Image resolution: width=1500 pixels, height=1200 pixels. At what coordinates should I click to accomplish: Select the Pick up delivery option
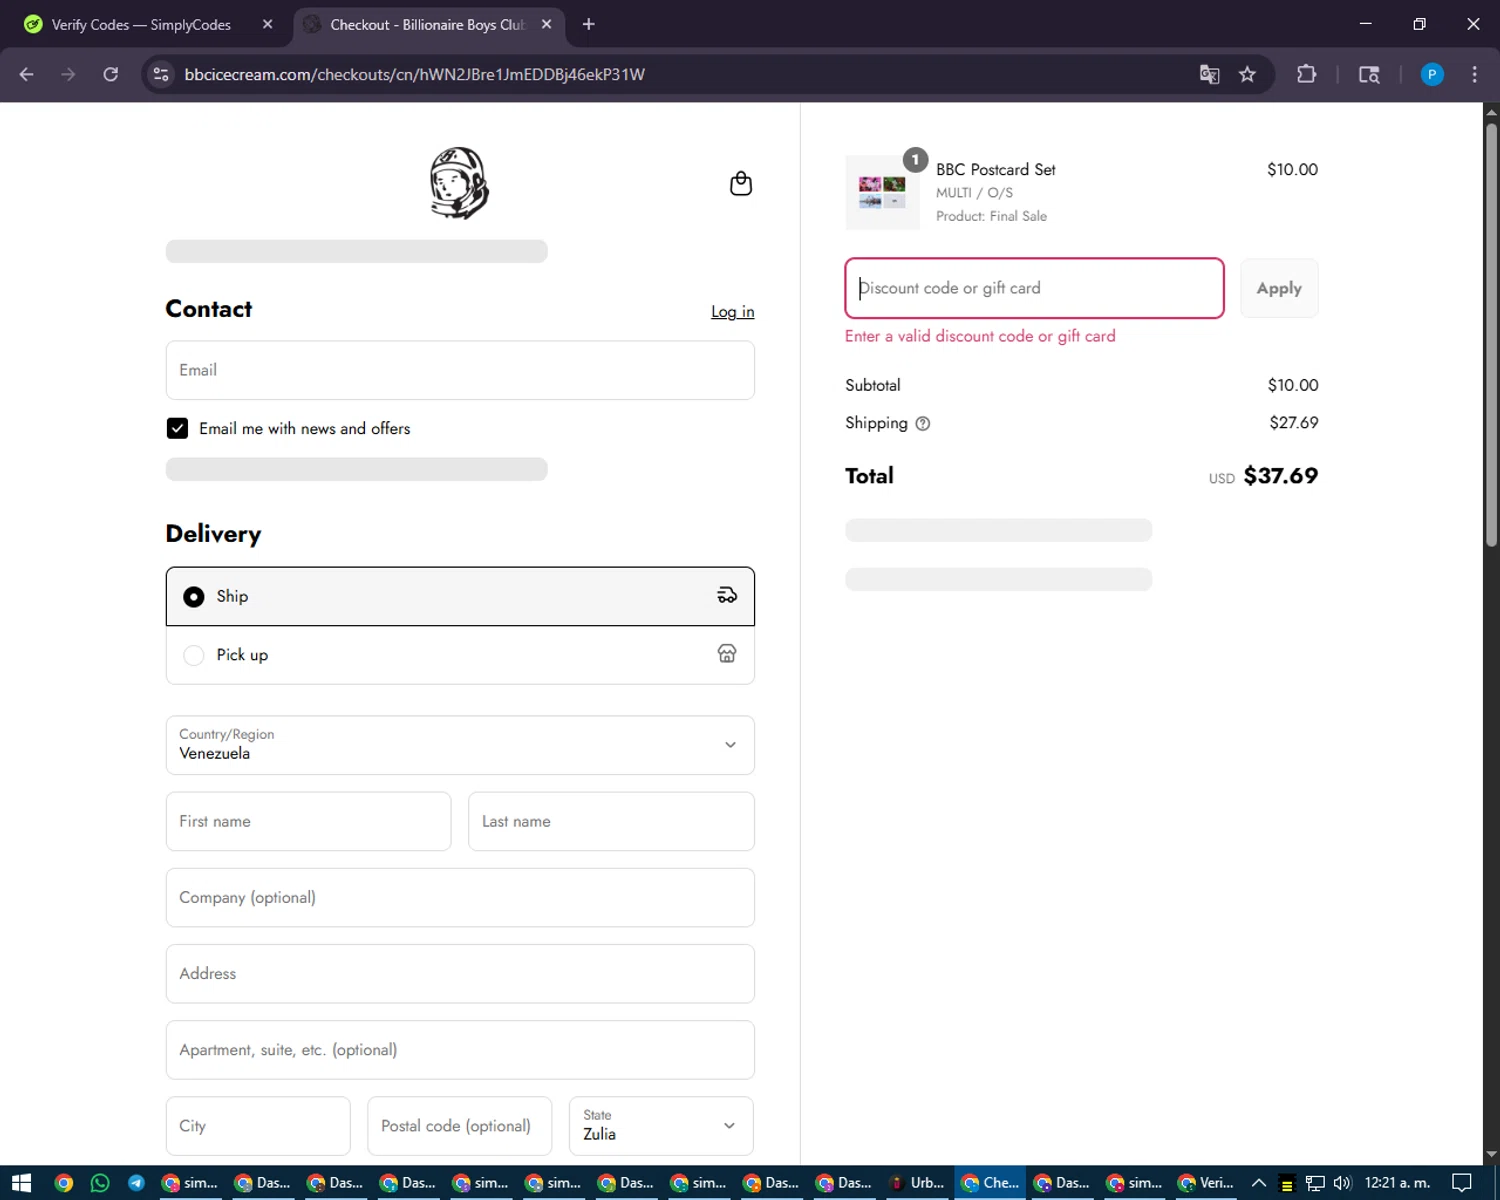[460, 655]
